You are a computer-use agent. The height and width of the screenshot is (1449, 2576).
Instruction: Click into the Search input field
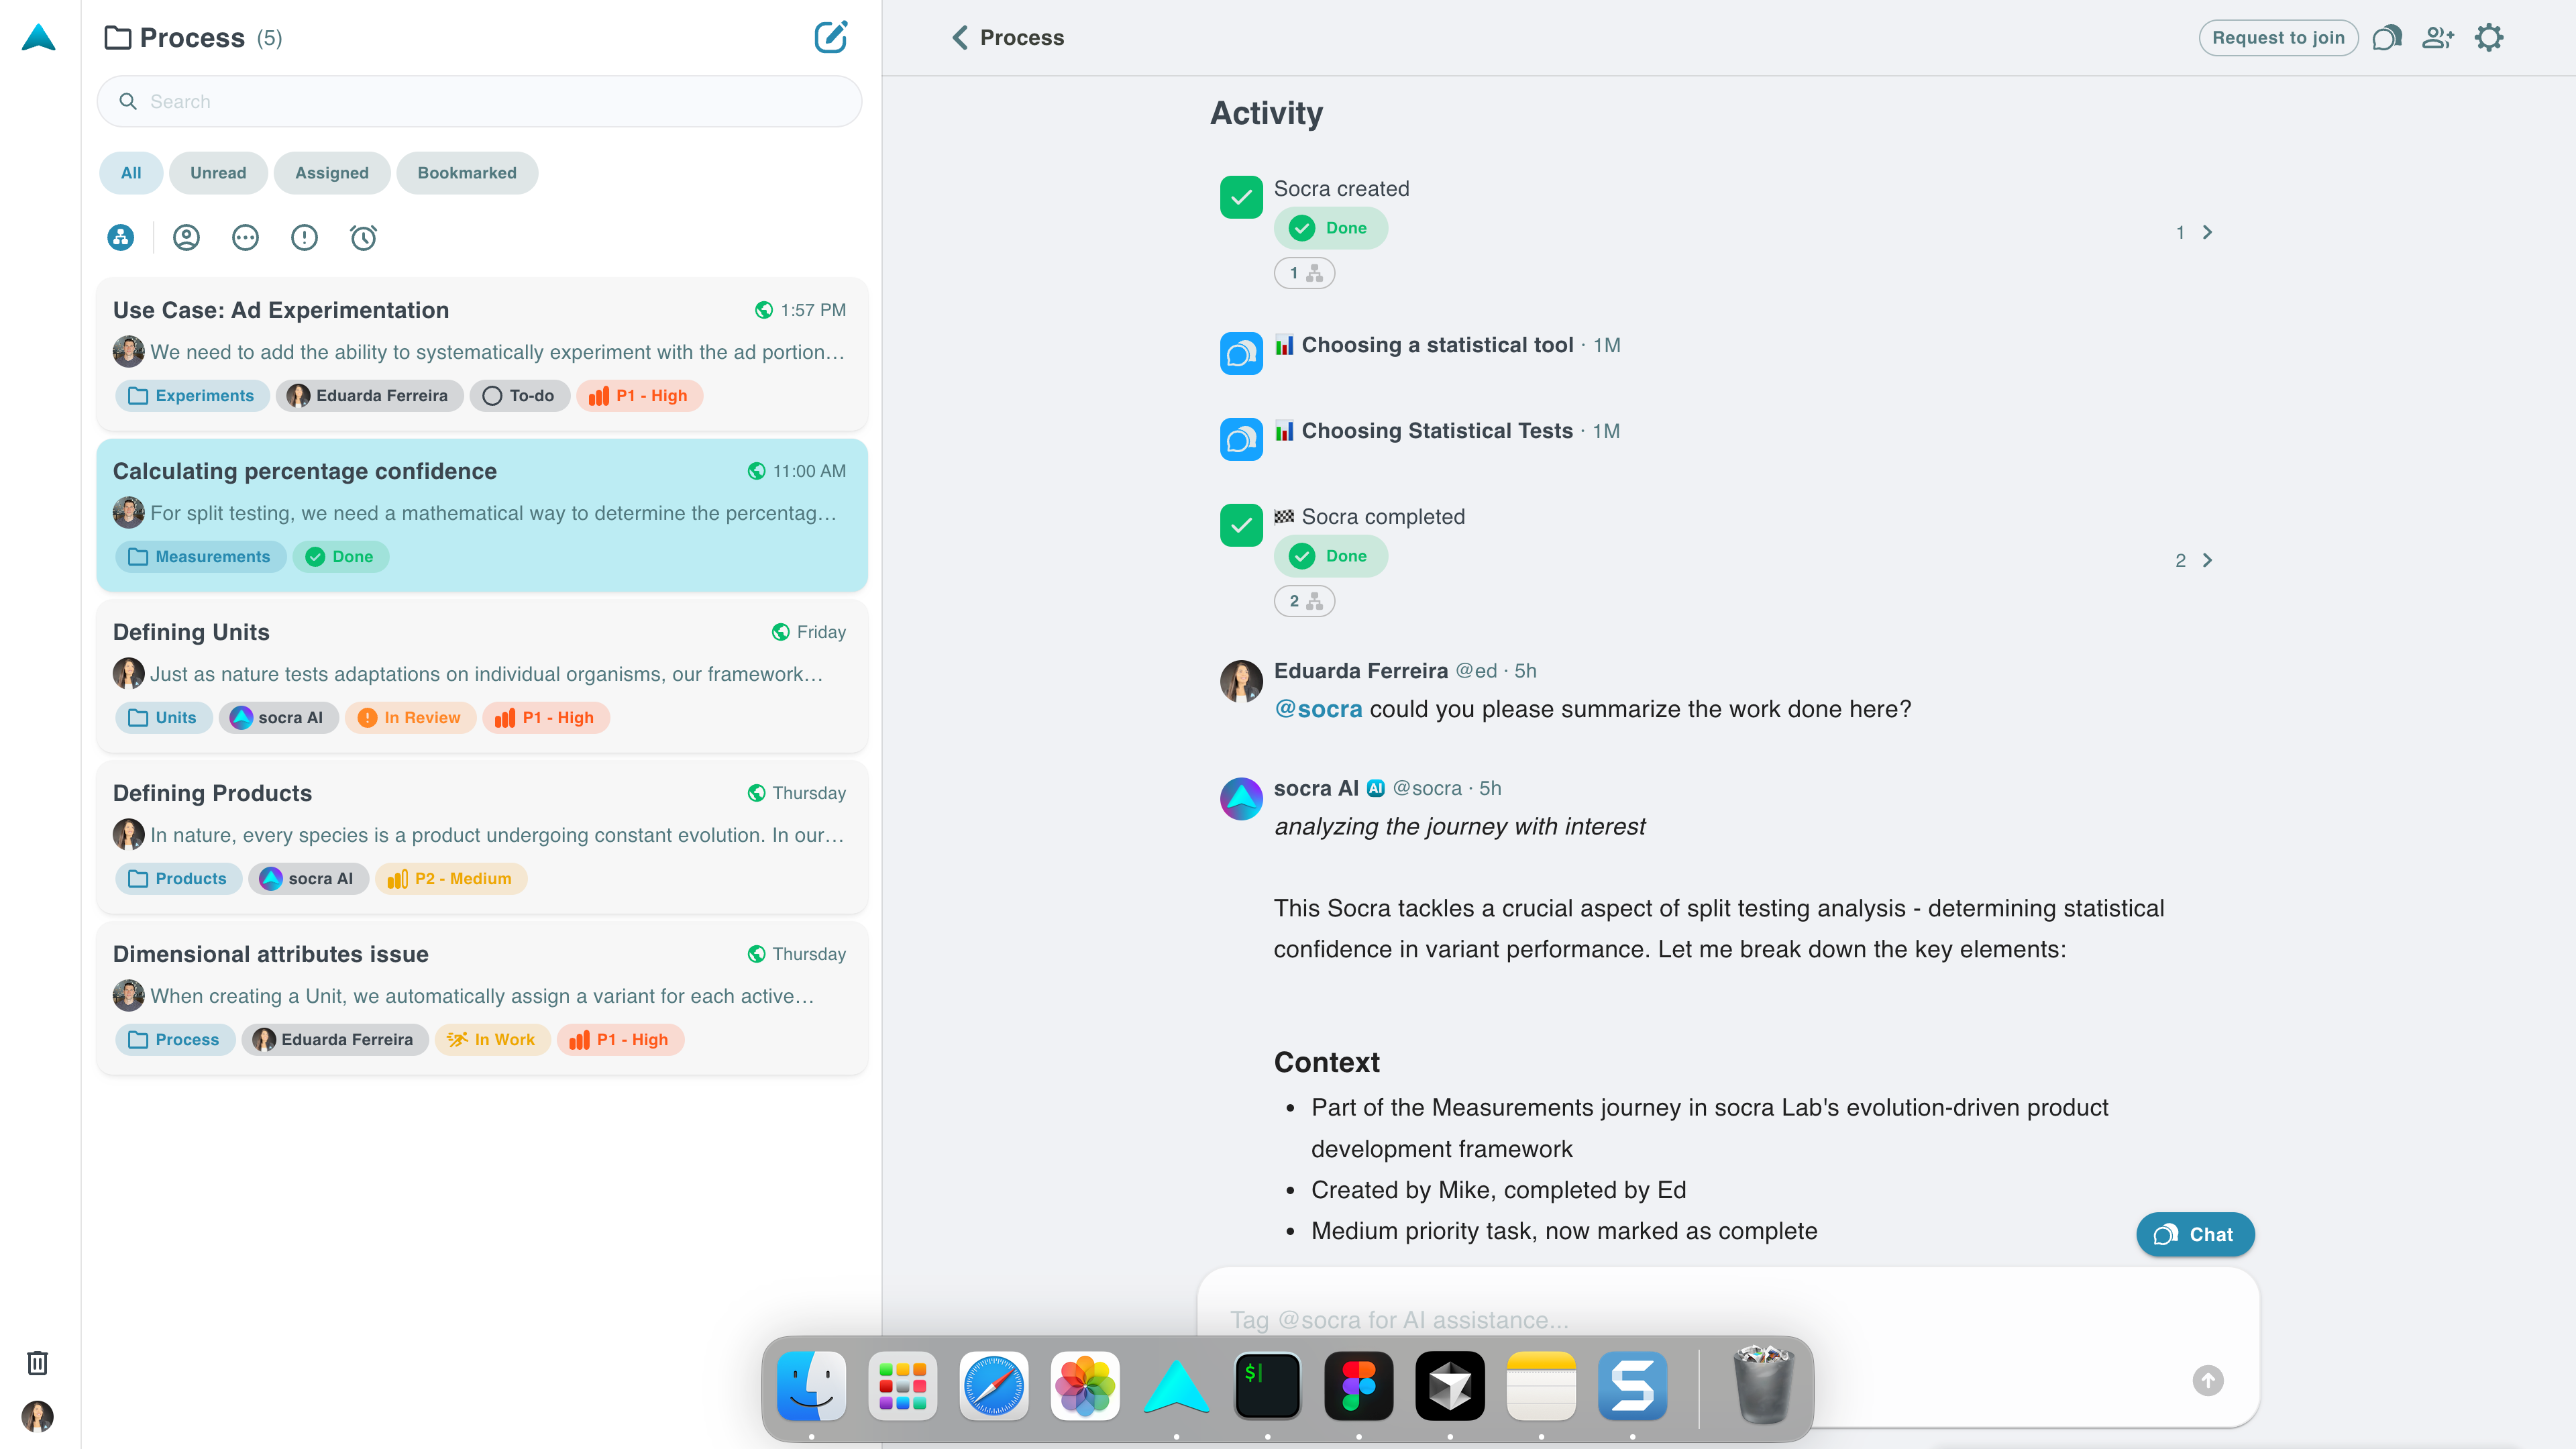click(x=480, y=101)
